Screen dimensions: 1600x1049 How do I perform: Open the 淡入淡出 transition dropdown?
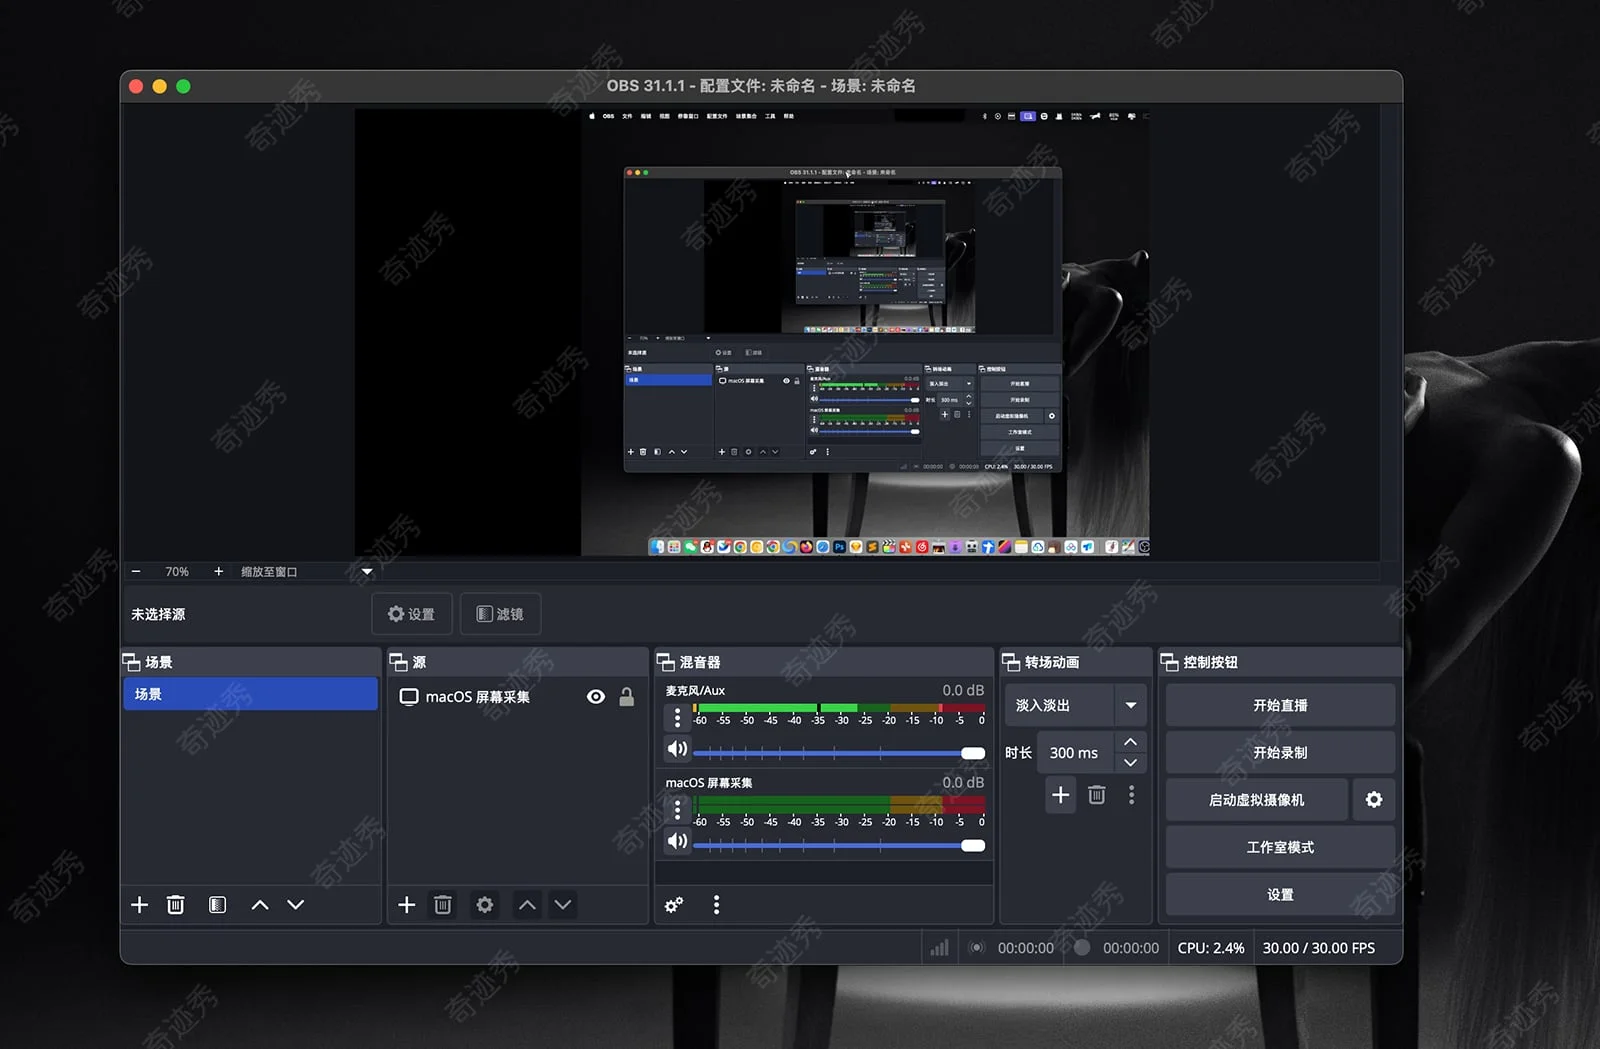pyautogui.click(x=1131, y=705)
